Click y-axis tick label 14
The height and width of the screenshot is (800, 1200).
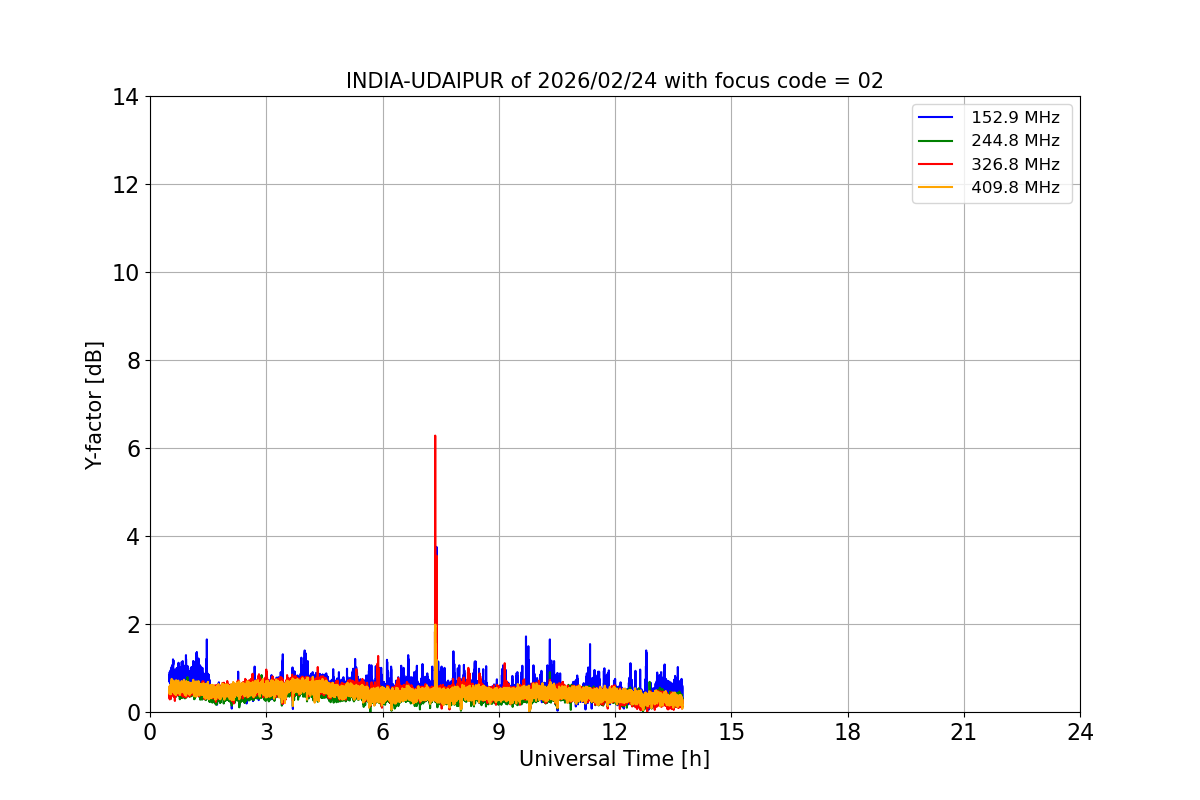tap(126, 97)
